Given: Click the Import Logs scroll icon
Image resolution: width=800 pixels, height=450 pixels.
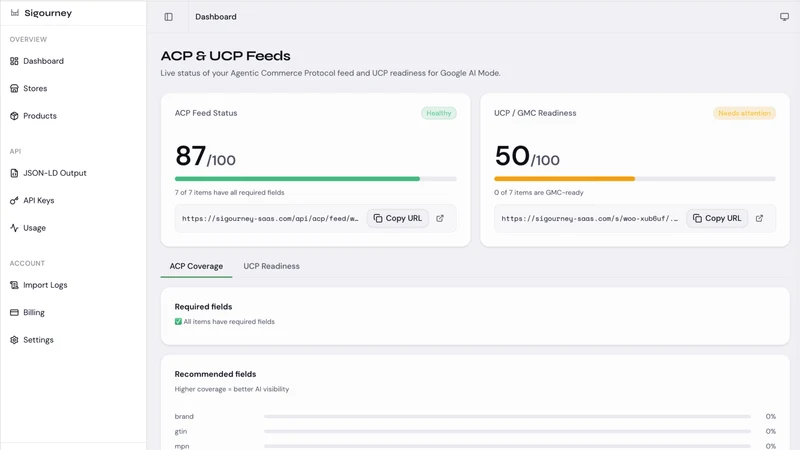Looking at the screenshot, I should coord(14,285).
